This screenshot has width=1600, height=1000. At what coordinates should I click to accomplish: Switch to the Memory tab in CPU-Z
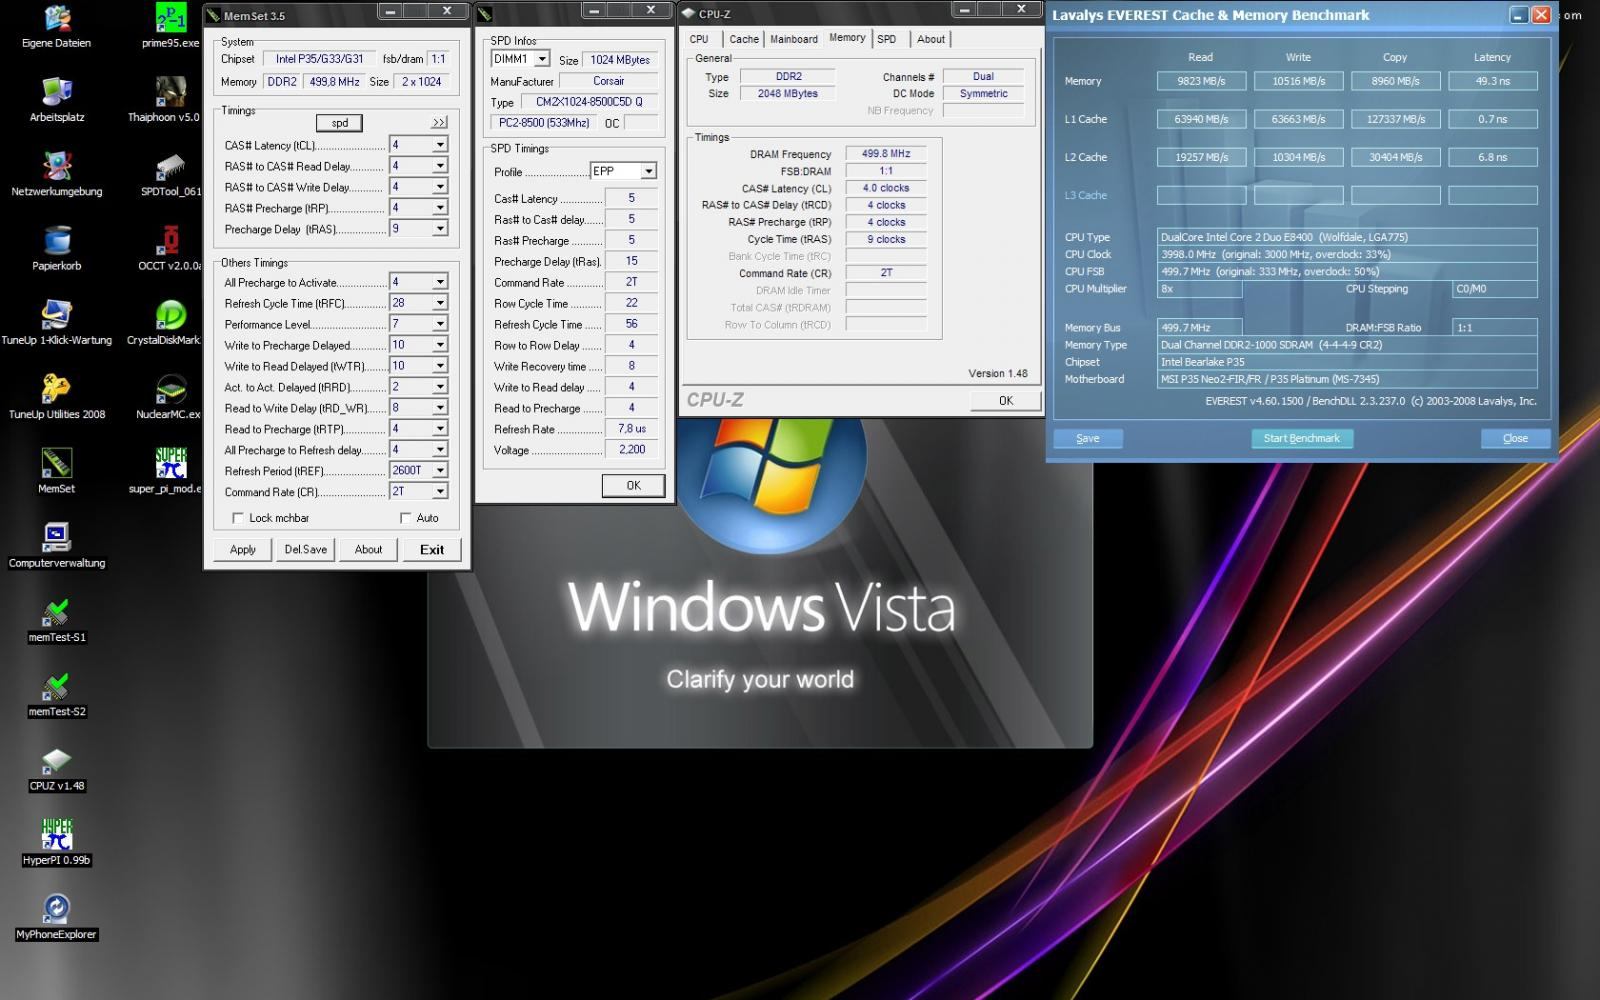coord(847,38)
